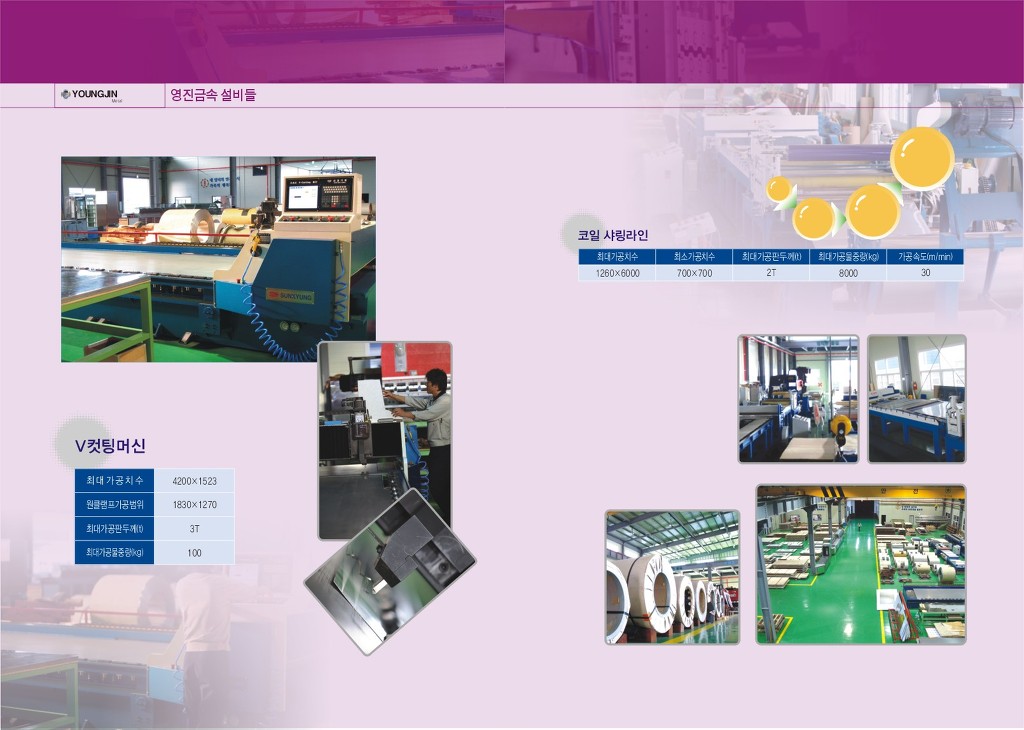
Task: Click '최대가공치수' header in 코일 샤링라인 table
Action: click(617, 257)
